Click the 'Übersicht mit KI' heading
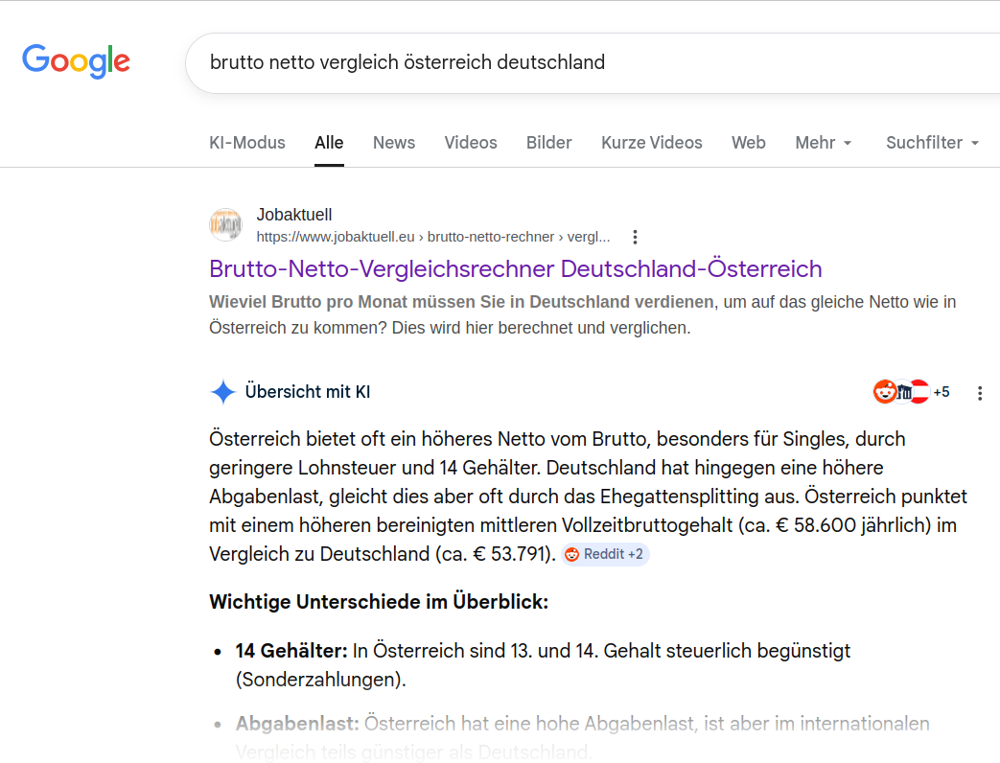The image size is (1000, 763). point(307,392)
